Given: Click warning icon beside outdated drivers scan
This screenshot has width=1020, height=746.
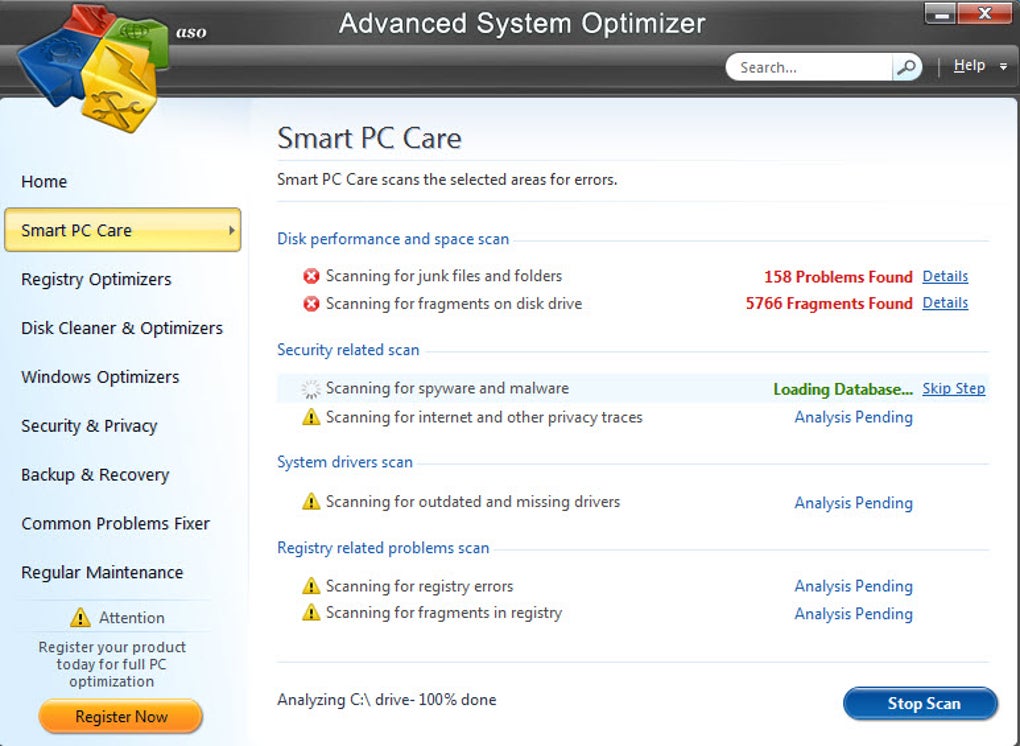Looking at the screenshot, I should coord(311,501).
